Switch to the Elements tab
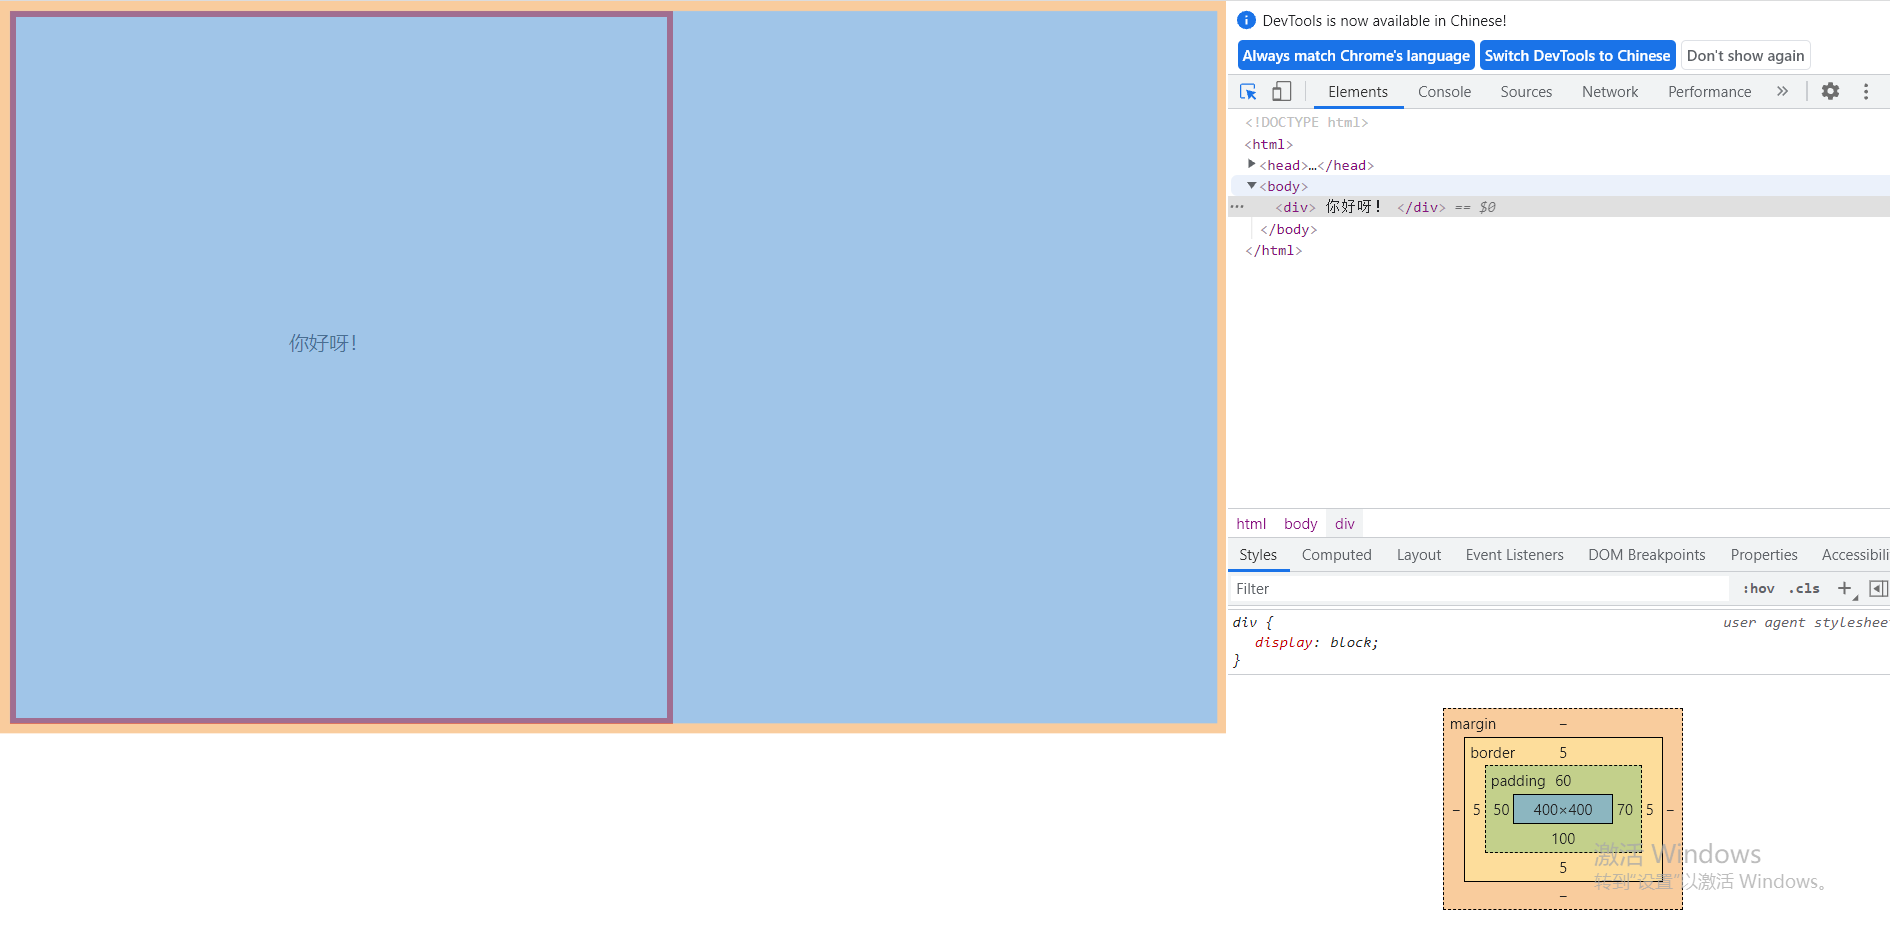Viewport: 1890px width, 927px height. point(1358,92)
